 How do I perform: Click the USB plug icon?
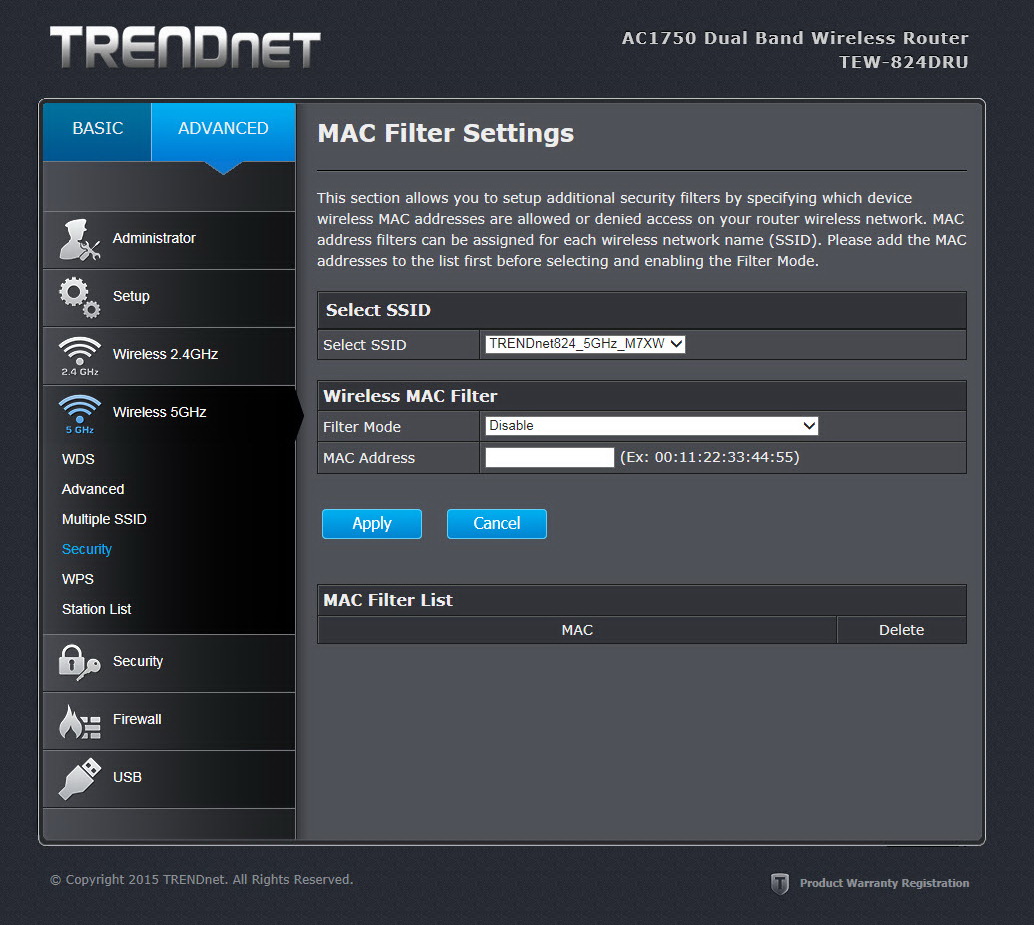pyautogui.click(x=80, y=779)
